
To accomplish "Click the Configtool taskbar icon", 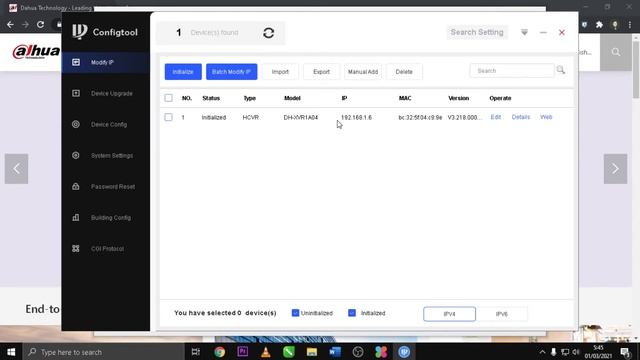I will pyautogui.click(x=404, y=352).
